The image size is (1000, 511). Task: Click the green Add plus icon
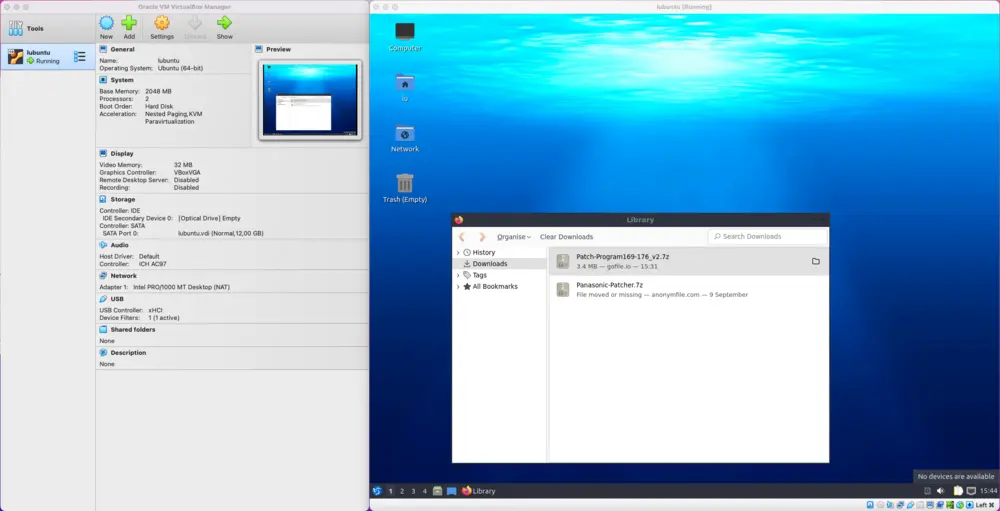(129, 23)
